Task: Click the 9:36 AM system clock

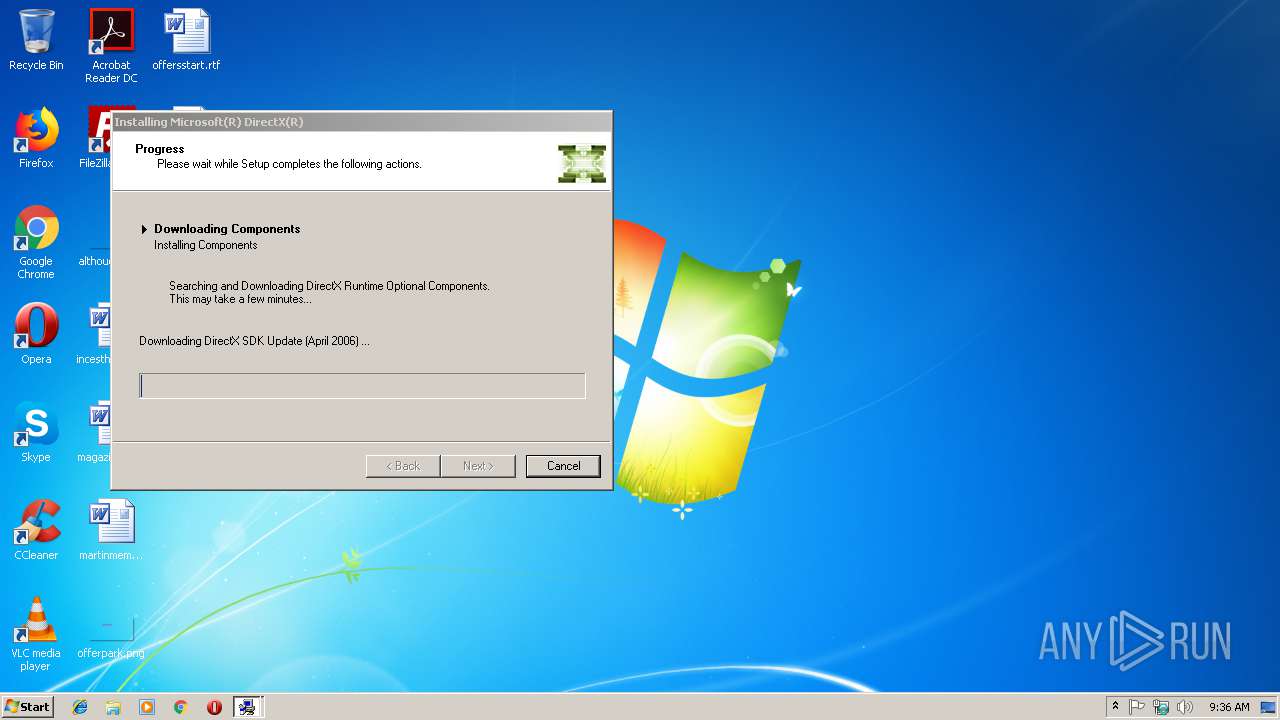Action: pyautogui.click(x=1229, y=707)
